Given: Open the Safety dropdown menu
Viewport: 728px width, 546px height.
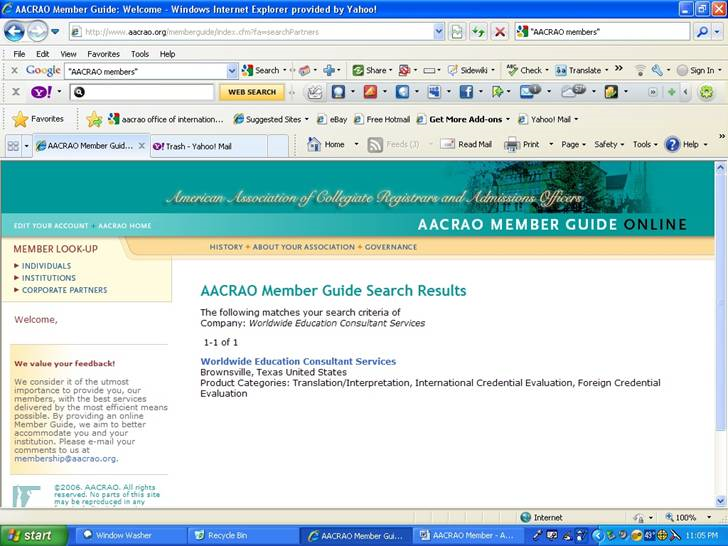Looking at the screenshot, I should click(609, 144).
